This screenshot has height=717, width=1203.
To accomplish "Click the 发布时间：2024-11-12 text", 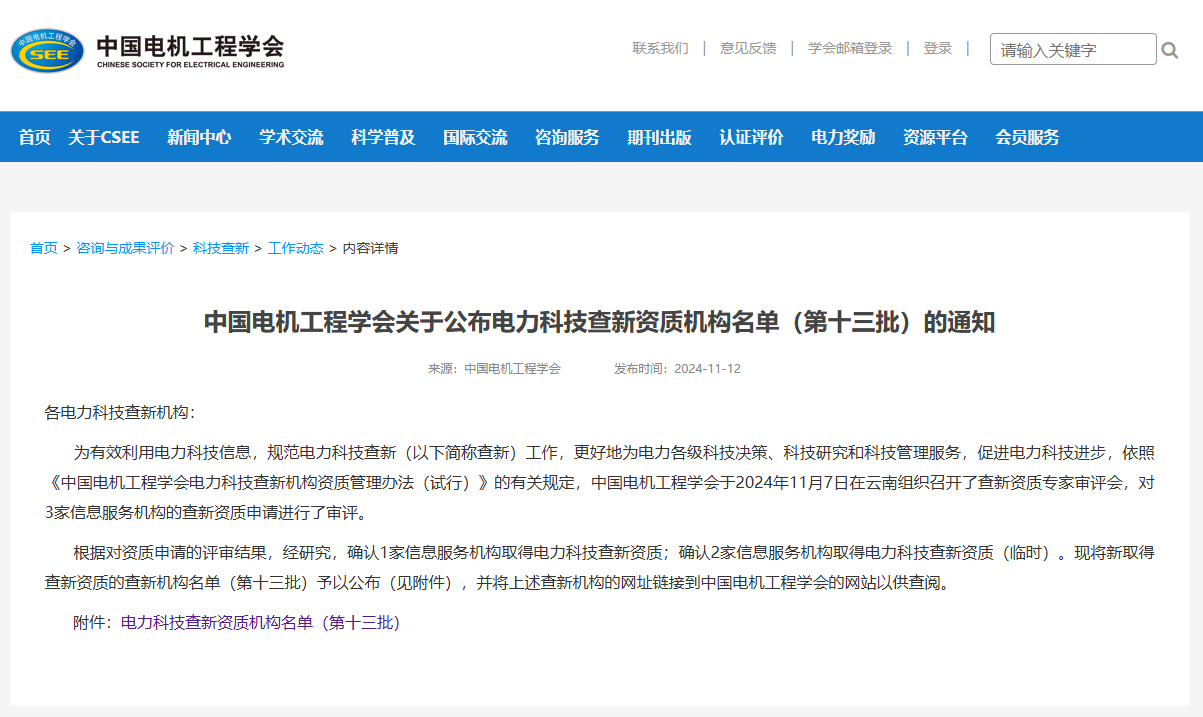I will (x=677, y=368).
